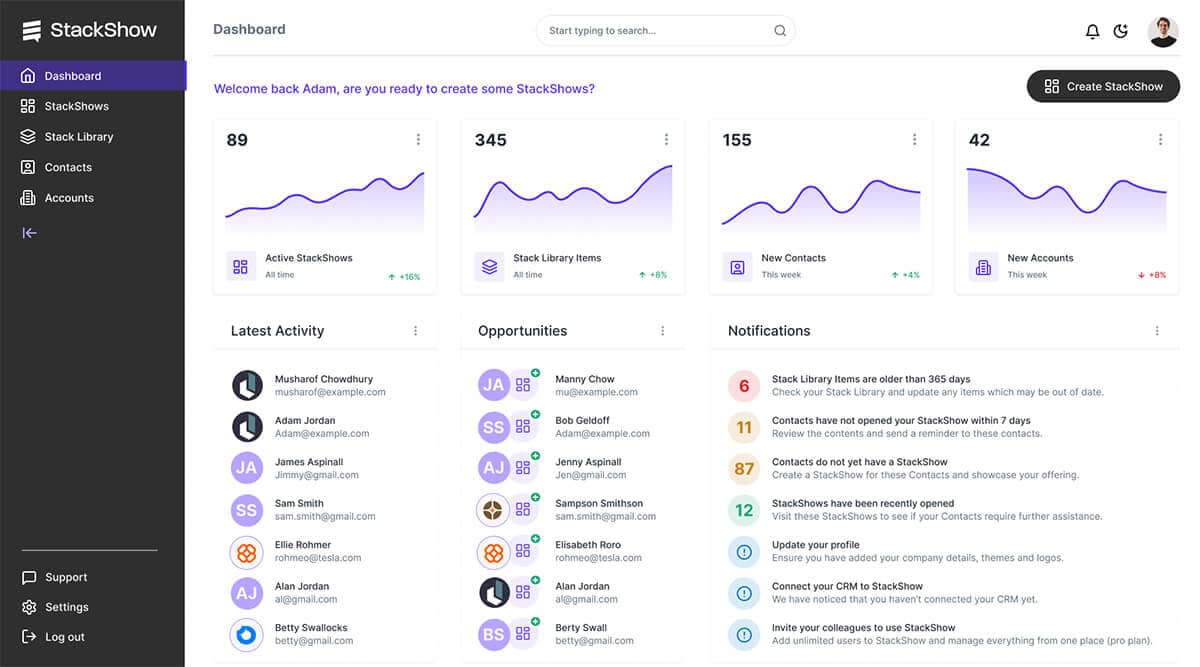Screen dimensions: 1200x667
Task: Open the StackShows section in sidebar
Action: pos(77,105)
